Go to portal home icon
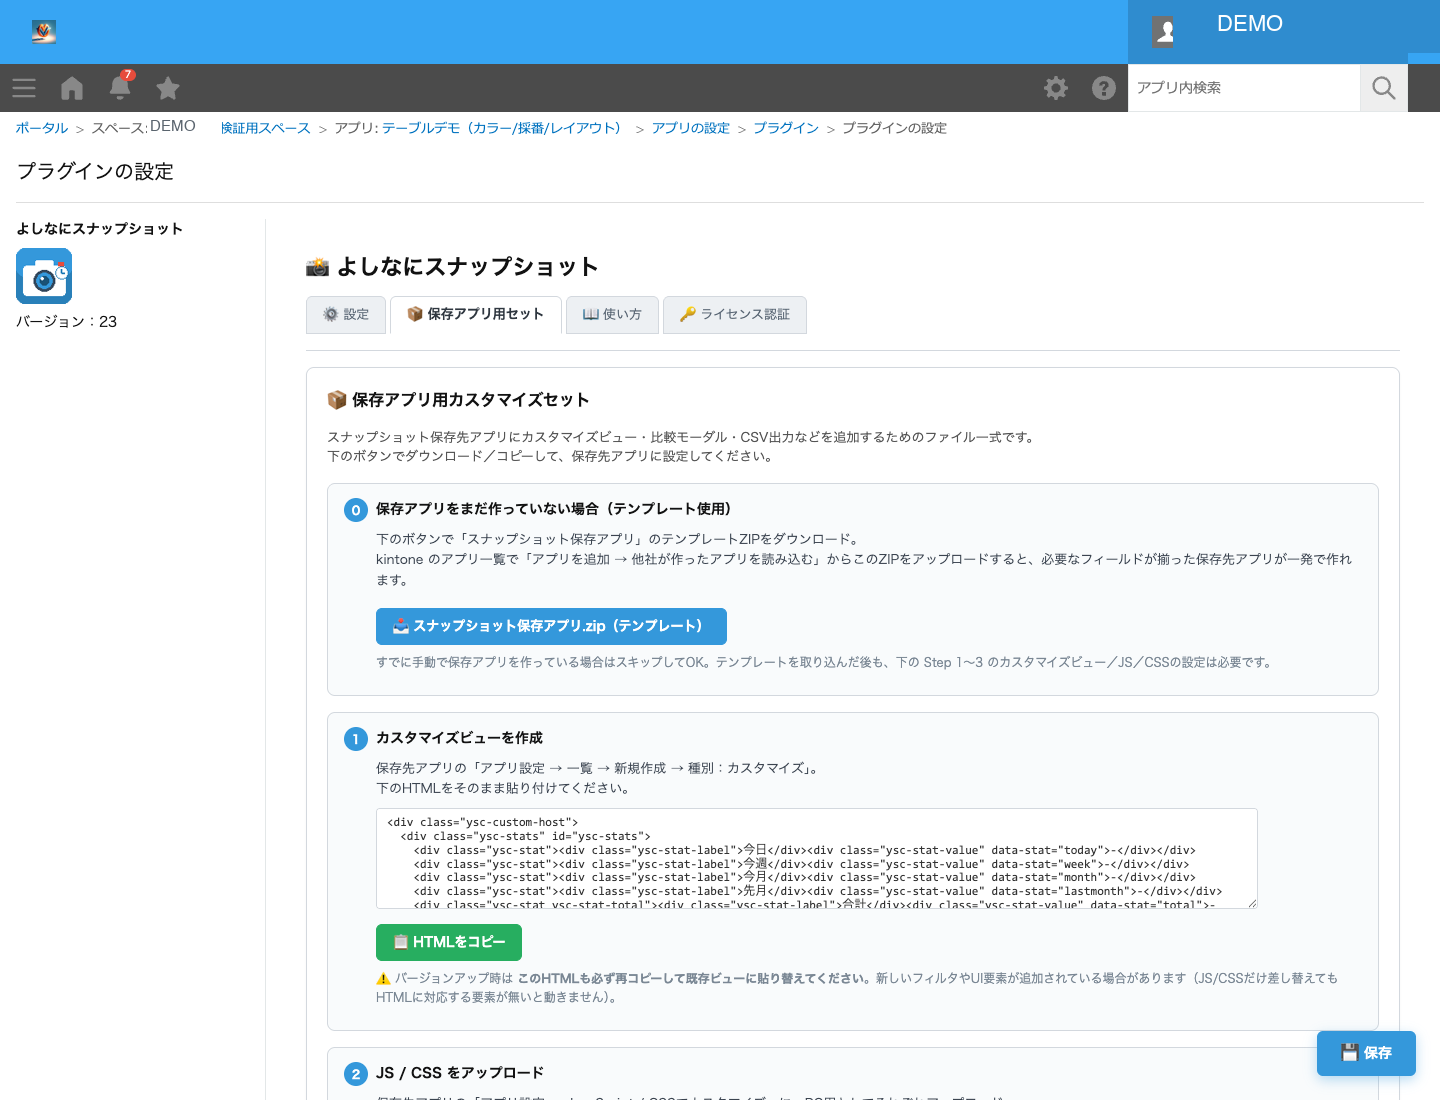The width and height of the screenshot is (1440, 1100). click(72, 88)
